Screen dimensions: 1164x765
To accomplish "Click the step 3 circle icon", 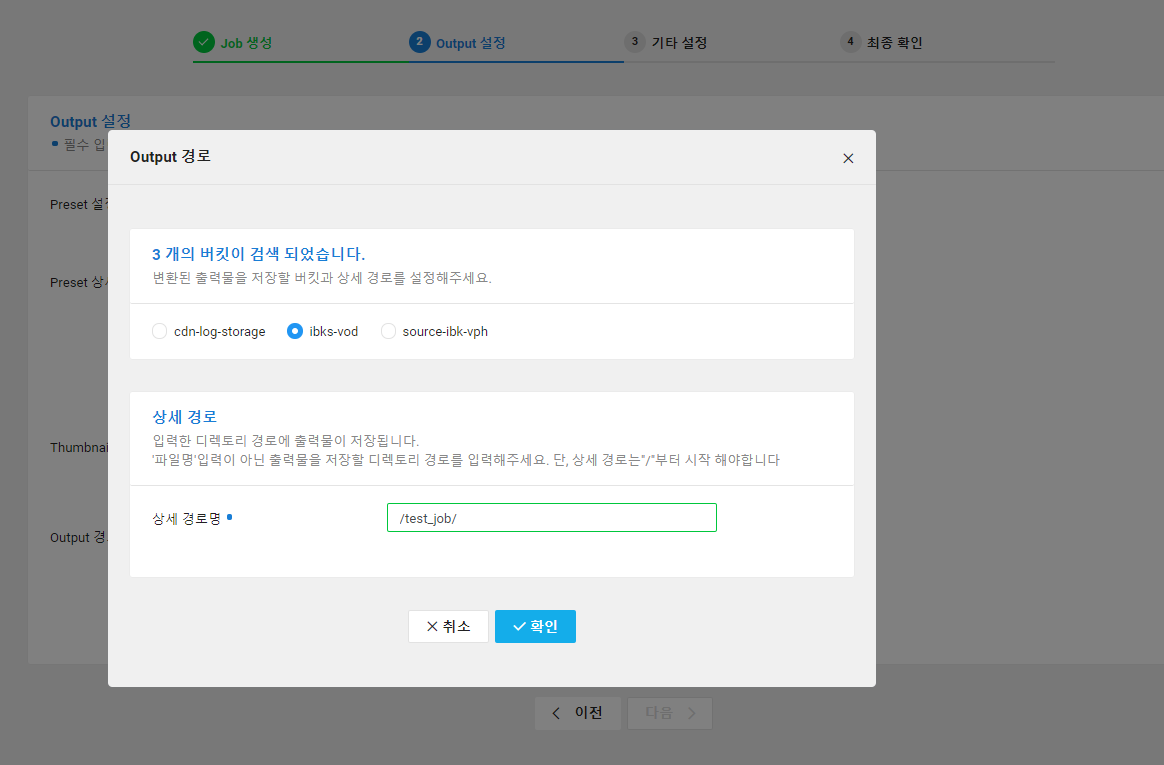I will 635,42.
